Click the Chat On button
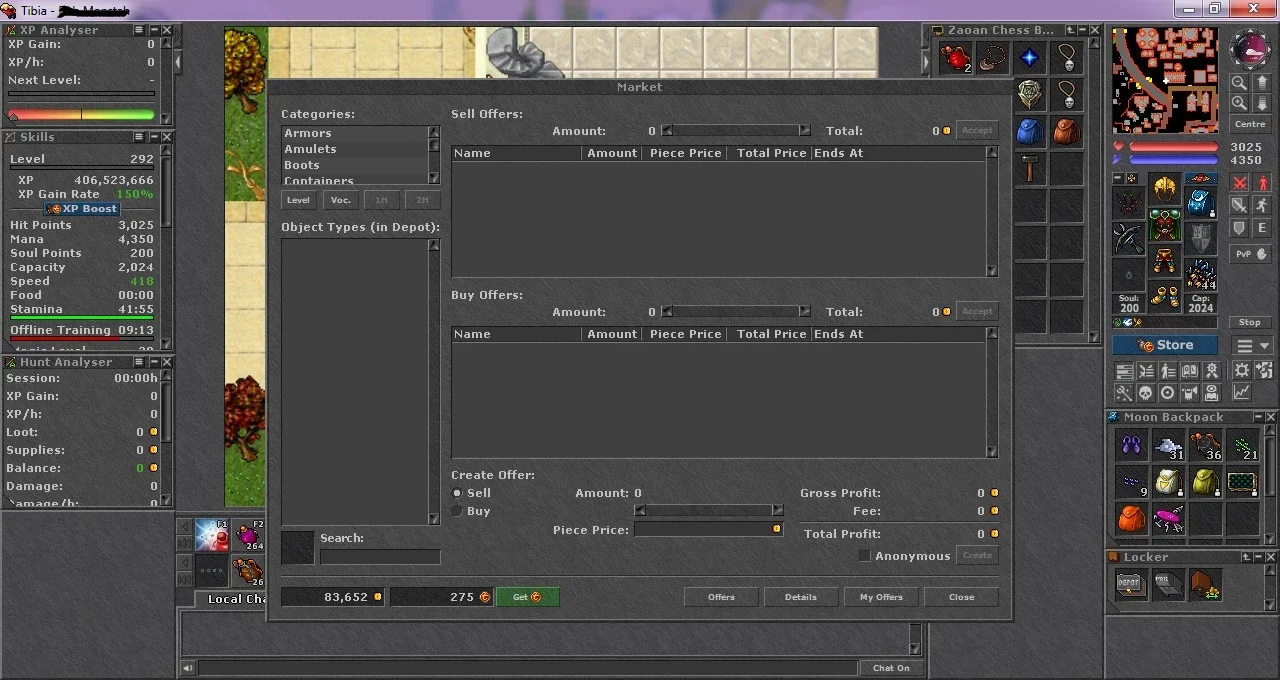This screenshot has height=680, width=1280. click(890, 668)
